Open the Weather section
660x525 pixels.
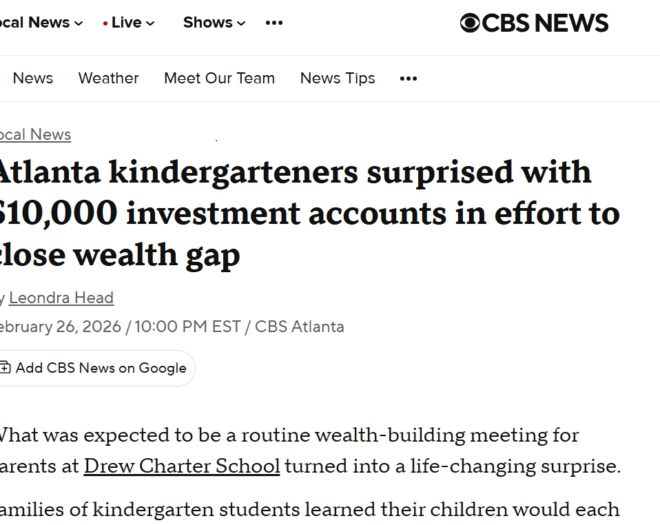(x=108, y=78)
